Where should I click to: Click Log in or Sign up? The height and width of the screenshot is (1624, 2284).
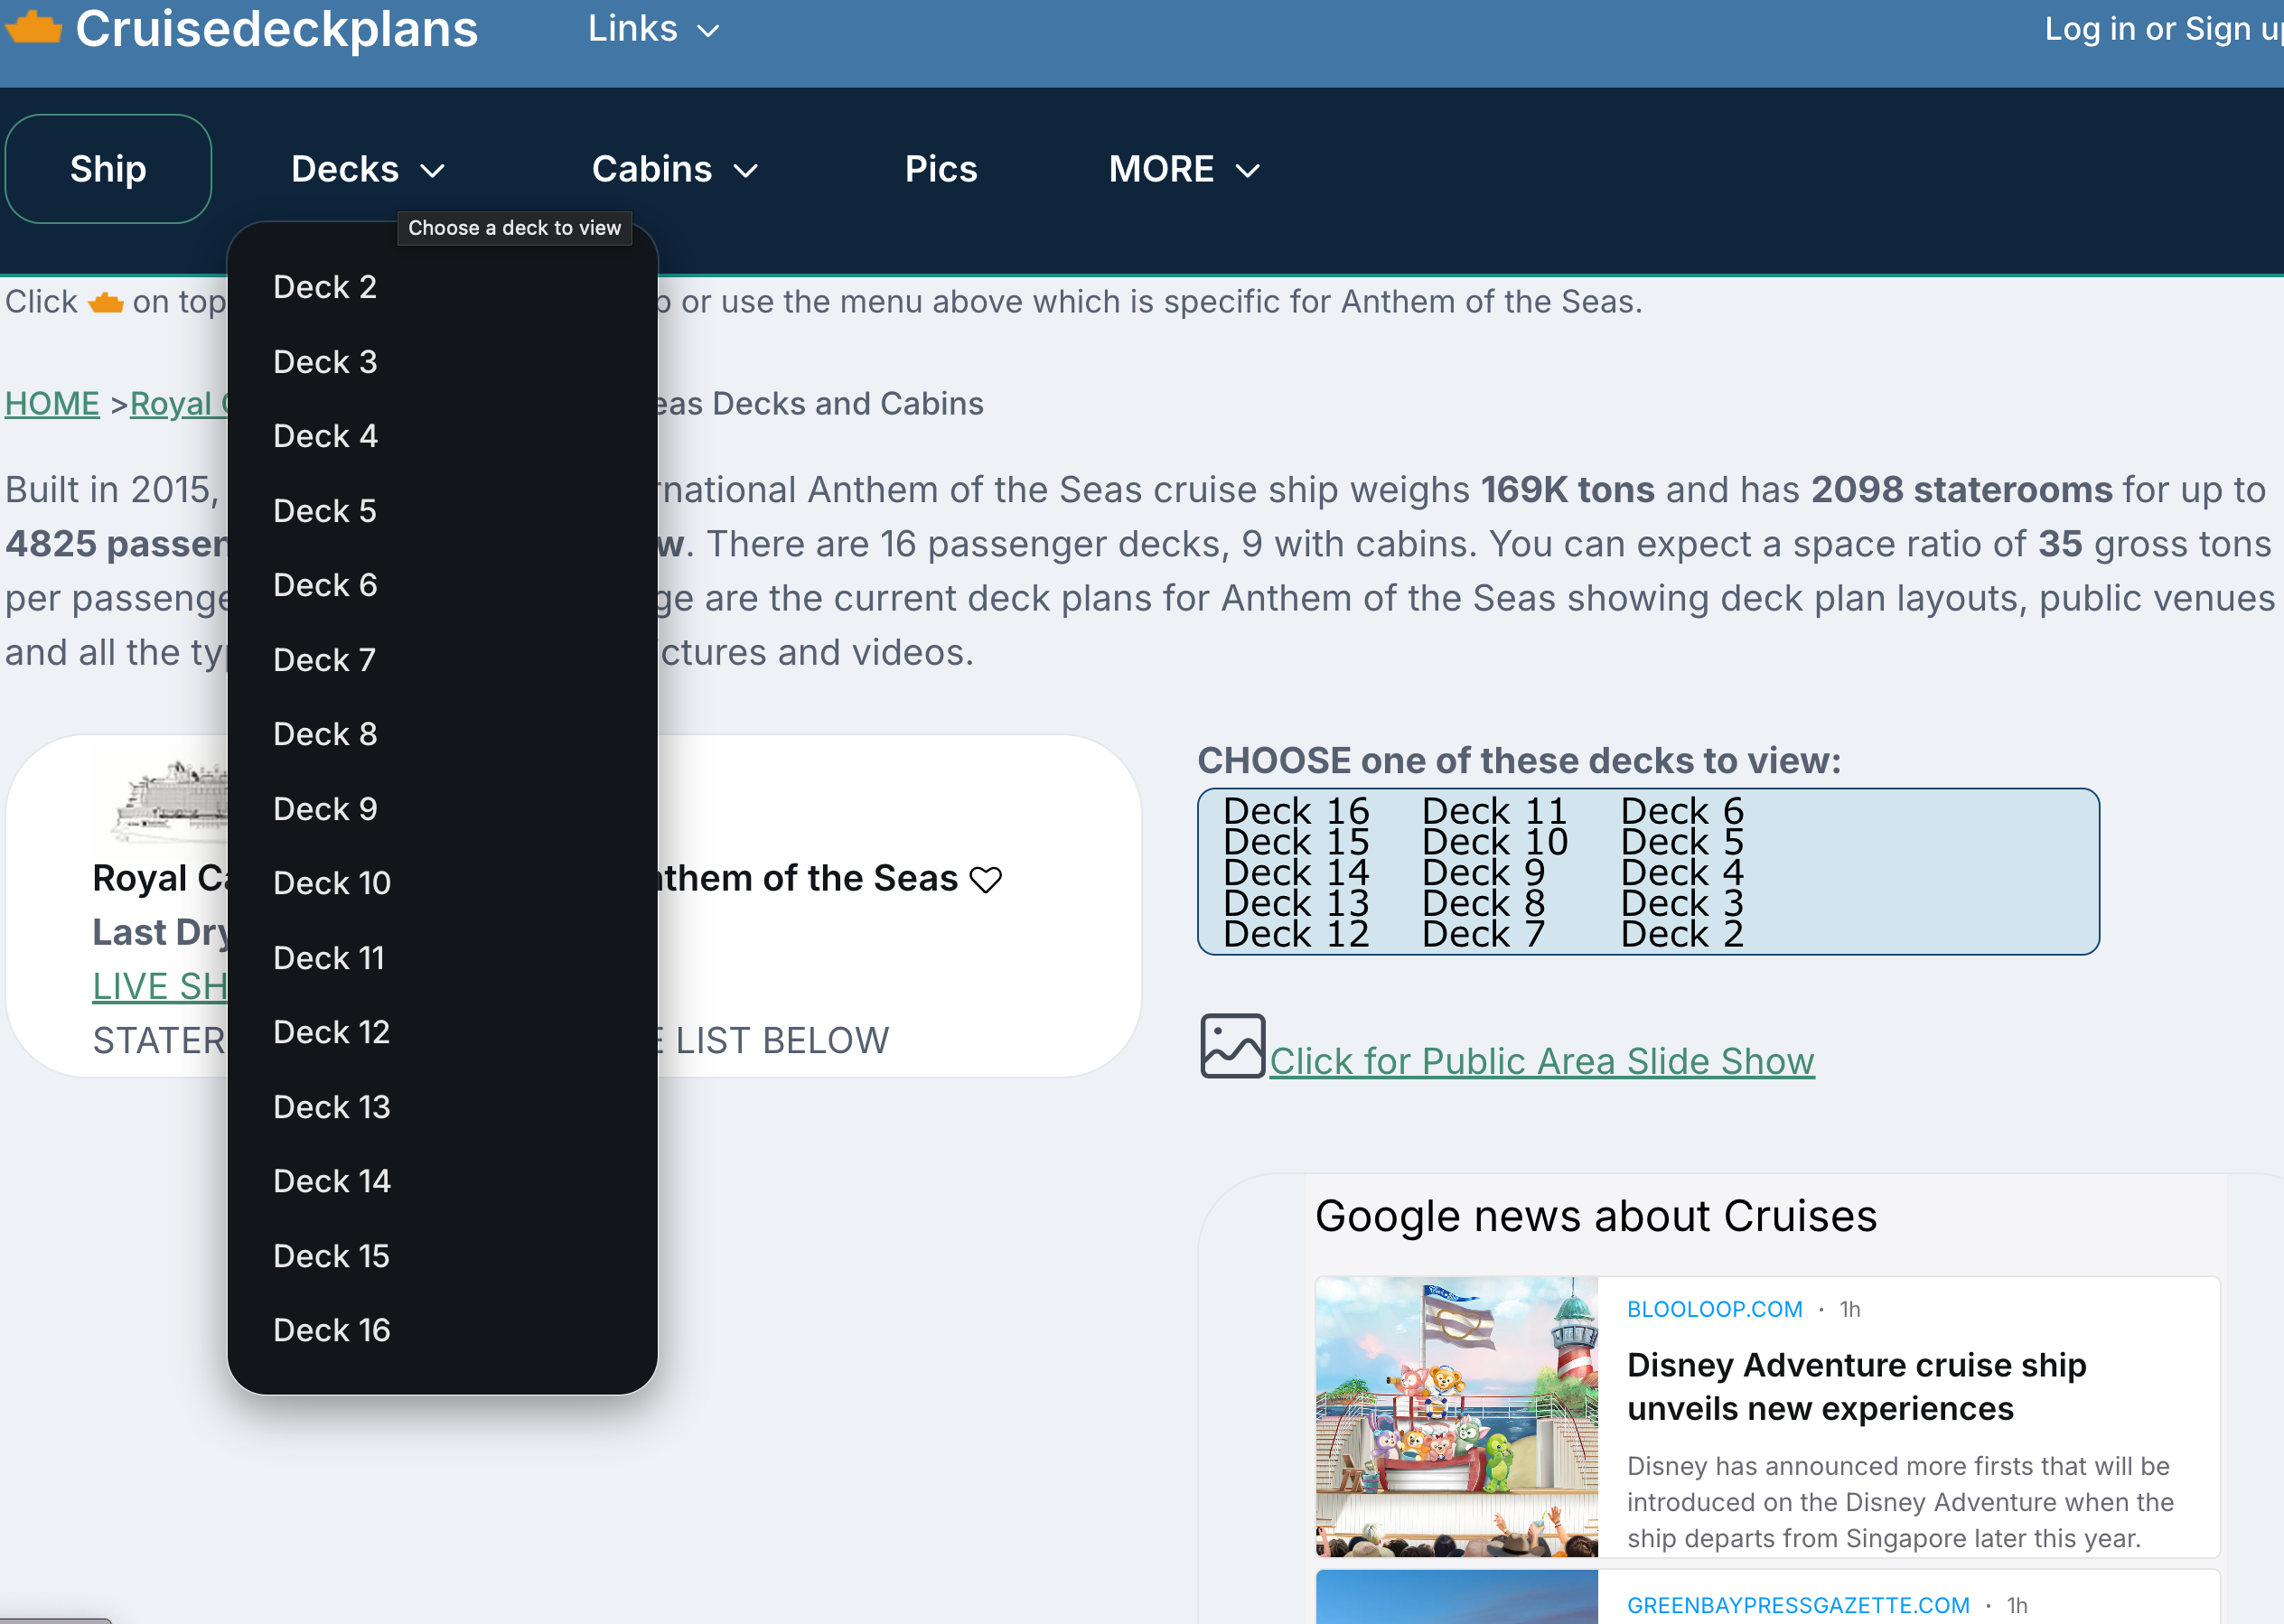[2160, 29]
